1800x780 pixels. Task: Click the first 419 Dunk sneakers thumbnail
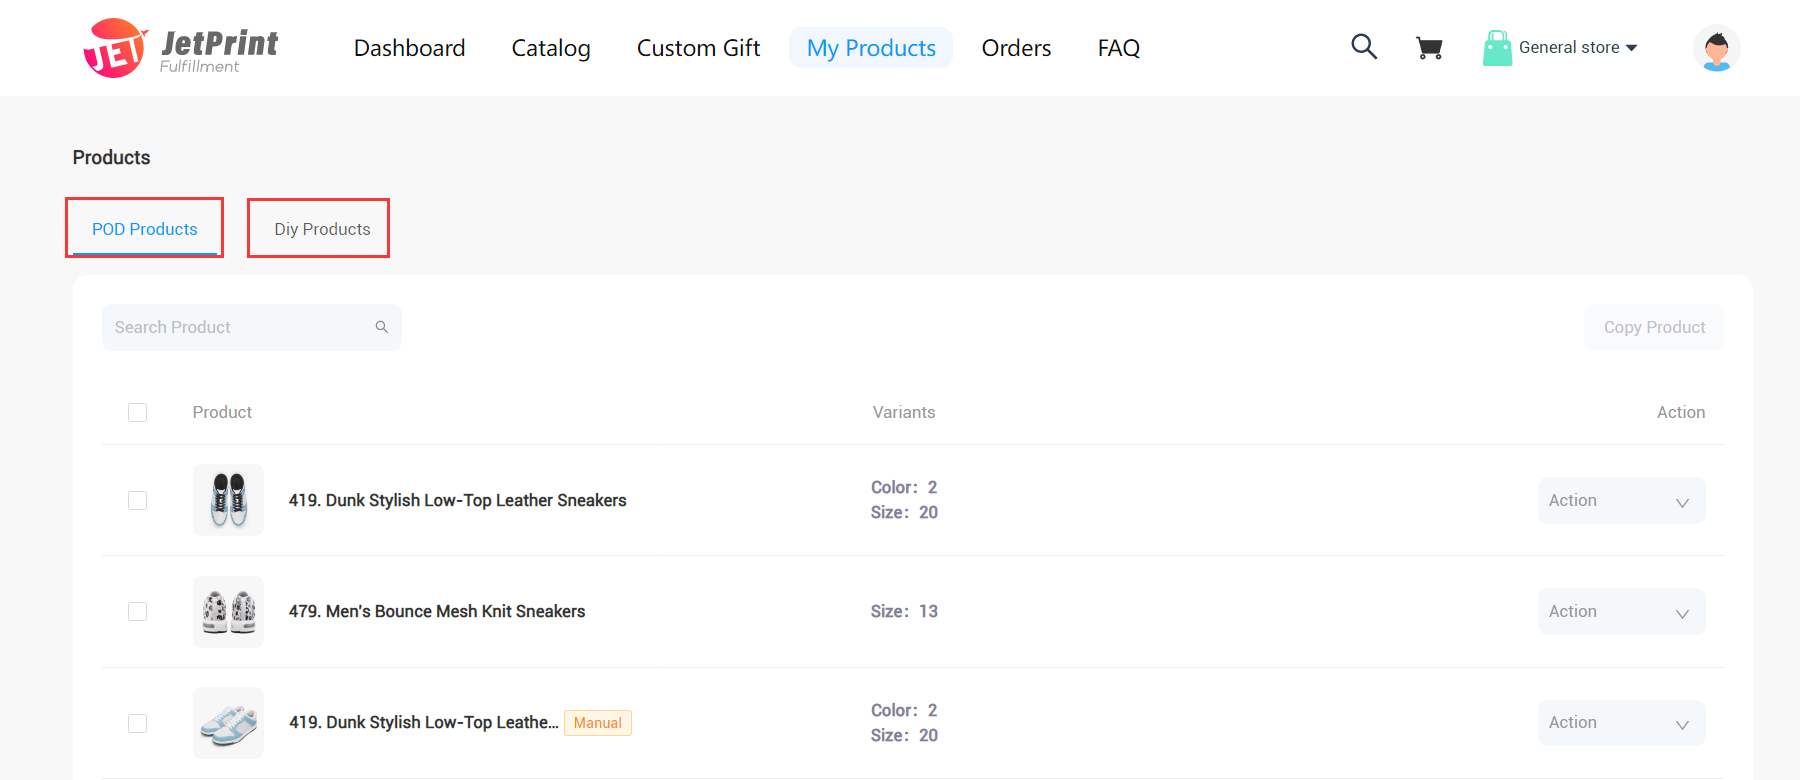(x=228, y=500)
